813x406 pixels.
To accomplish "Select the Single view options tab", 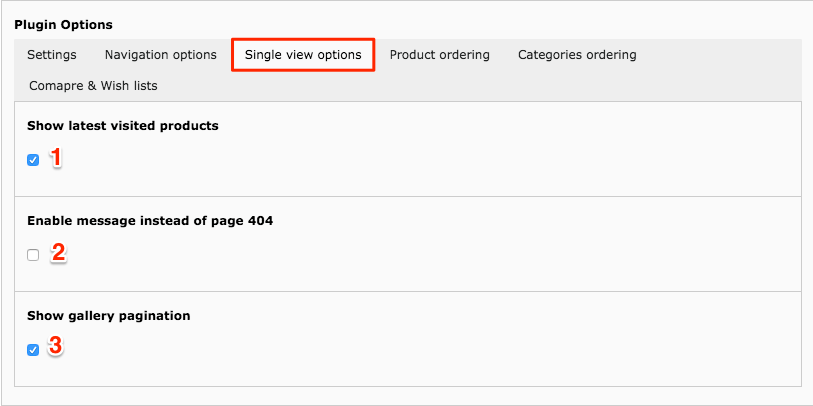I will coord(303,54).
